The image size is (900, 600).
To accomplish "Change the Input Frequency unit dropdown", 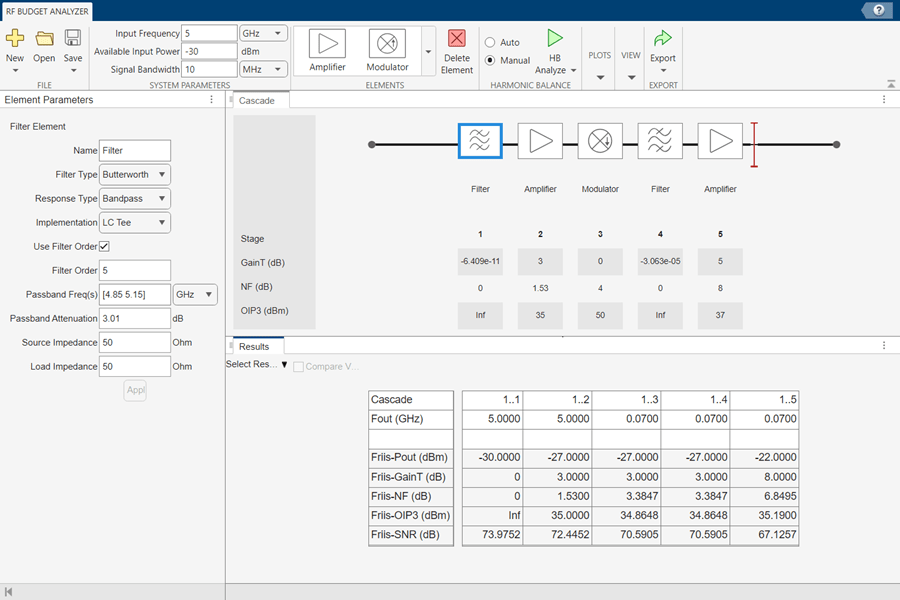I will (x=263, y=33).
